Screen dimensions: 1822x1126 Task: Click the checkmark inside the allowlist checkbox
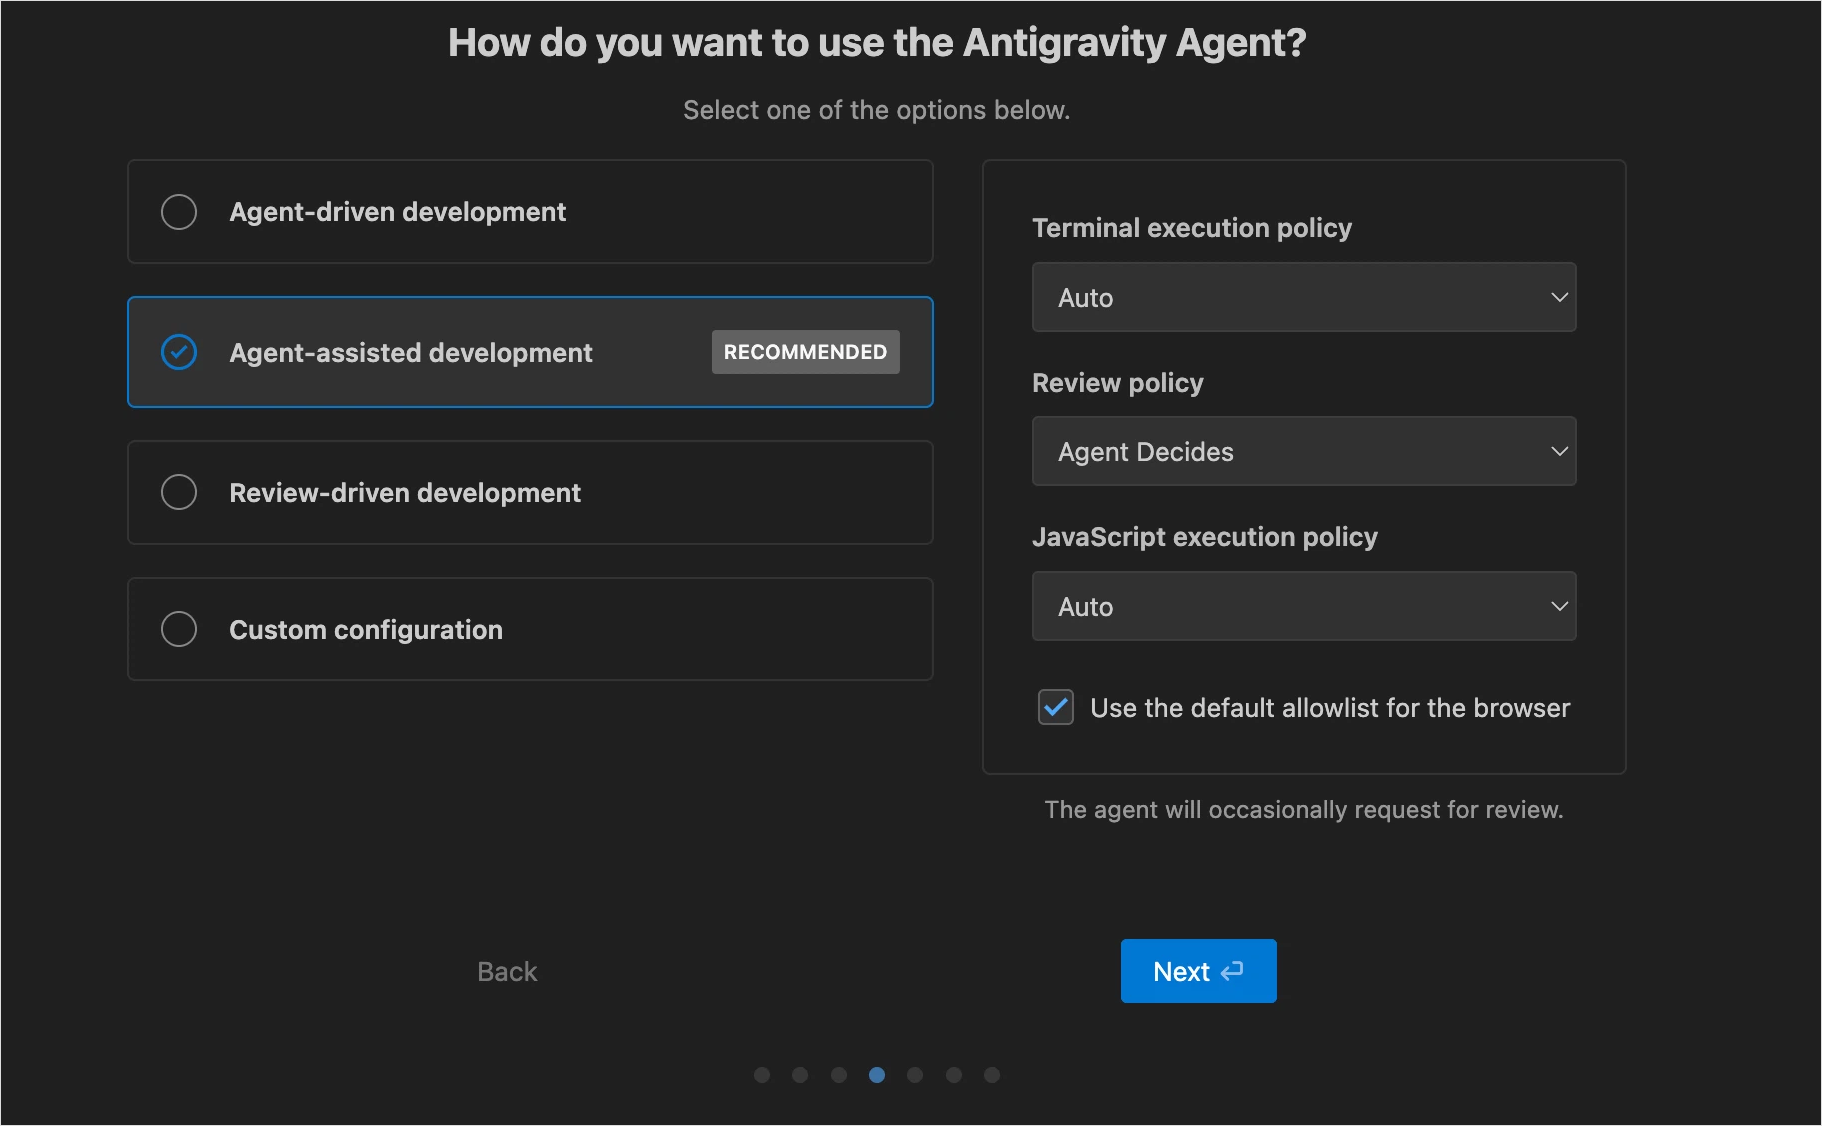click(x=1055, y=707)
